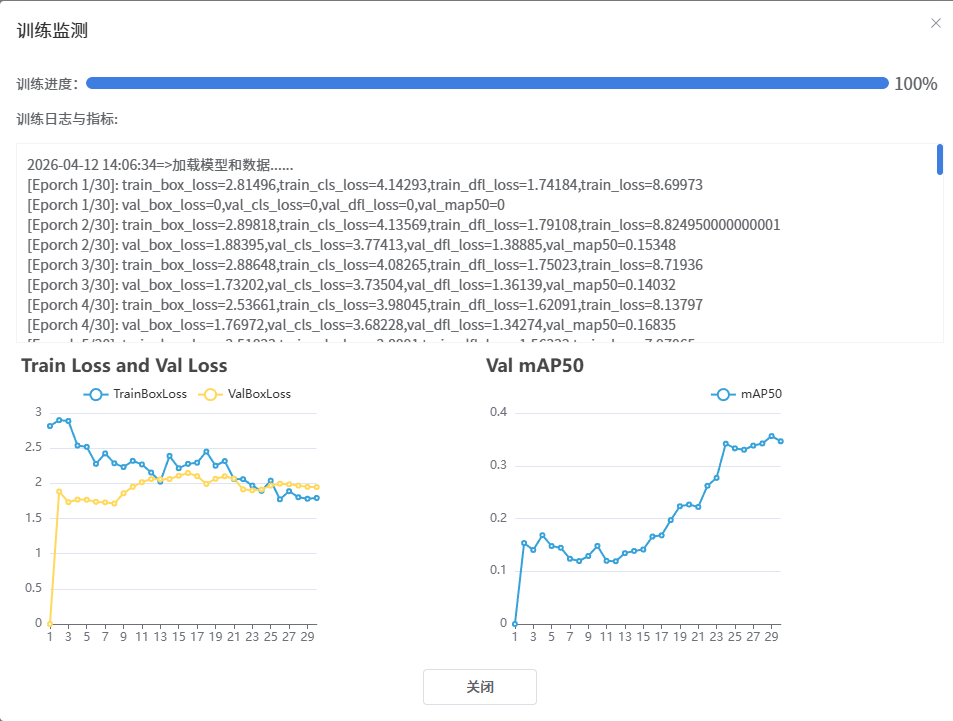Click the 关闭 button at the bottom
The height and width of the screenshot is (721, 953).
pos(480,687)
